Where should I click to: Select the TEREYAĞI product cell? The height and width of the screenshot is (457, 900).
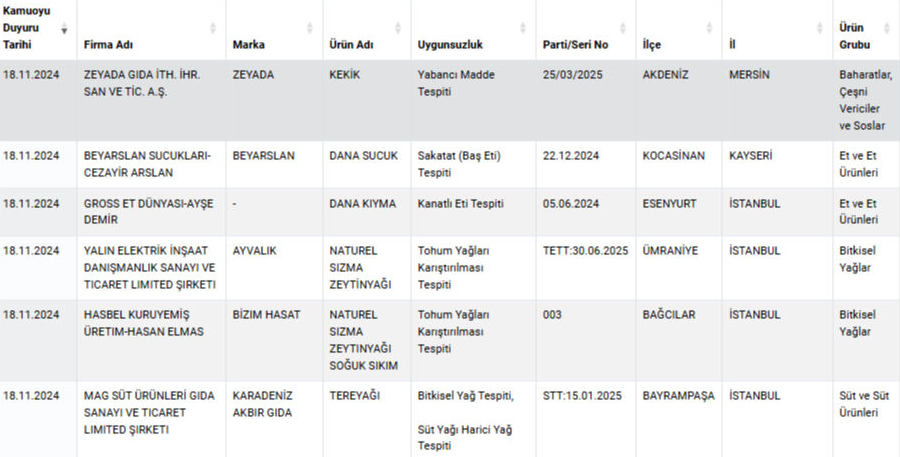[355, 396]
